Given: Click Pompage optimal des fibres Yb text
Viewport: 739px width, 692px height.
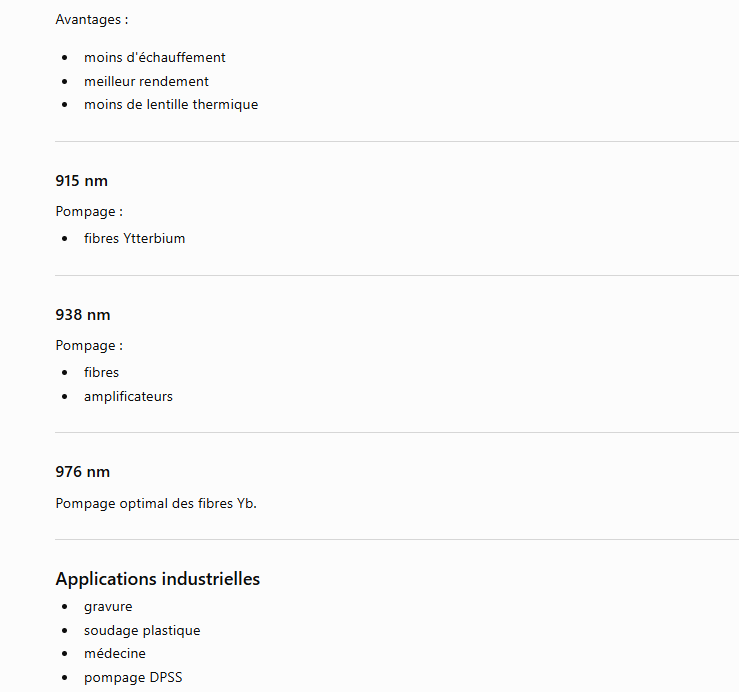Looking at the screenshot, I should (x=156, y=503).
